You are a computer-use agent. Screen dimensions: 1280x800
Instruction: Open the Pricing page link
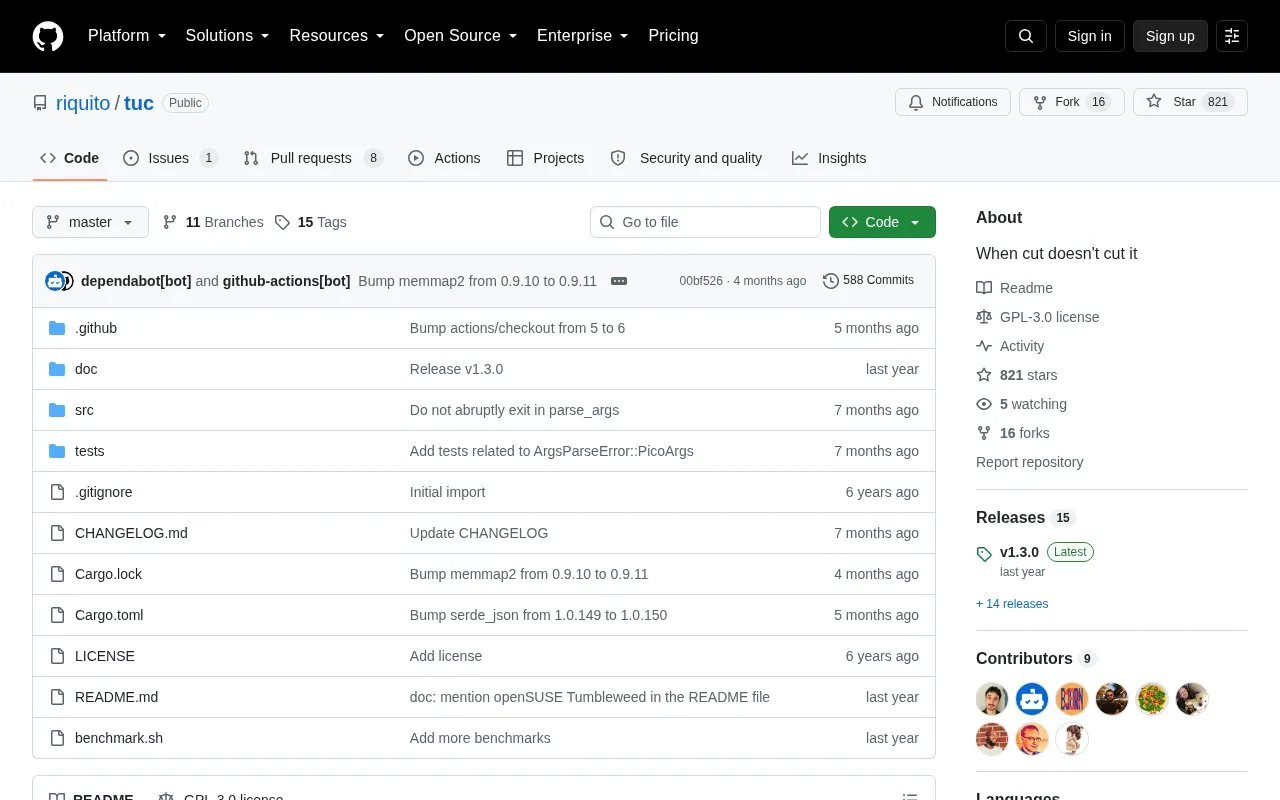(x=673, y=36)
